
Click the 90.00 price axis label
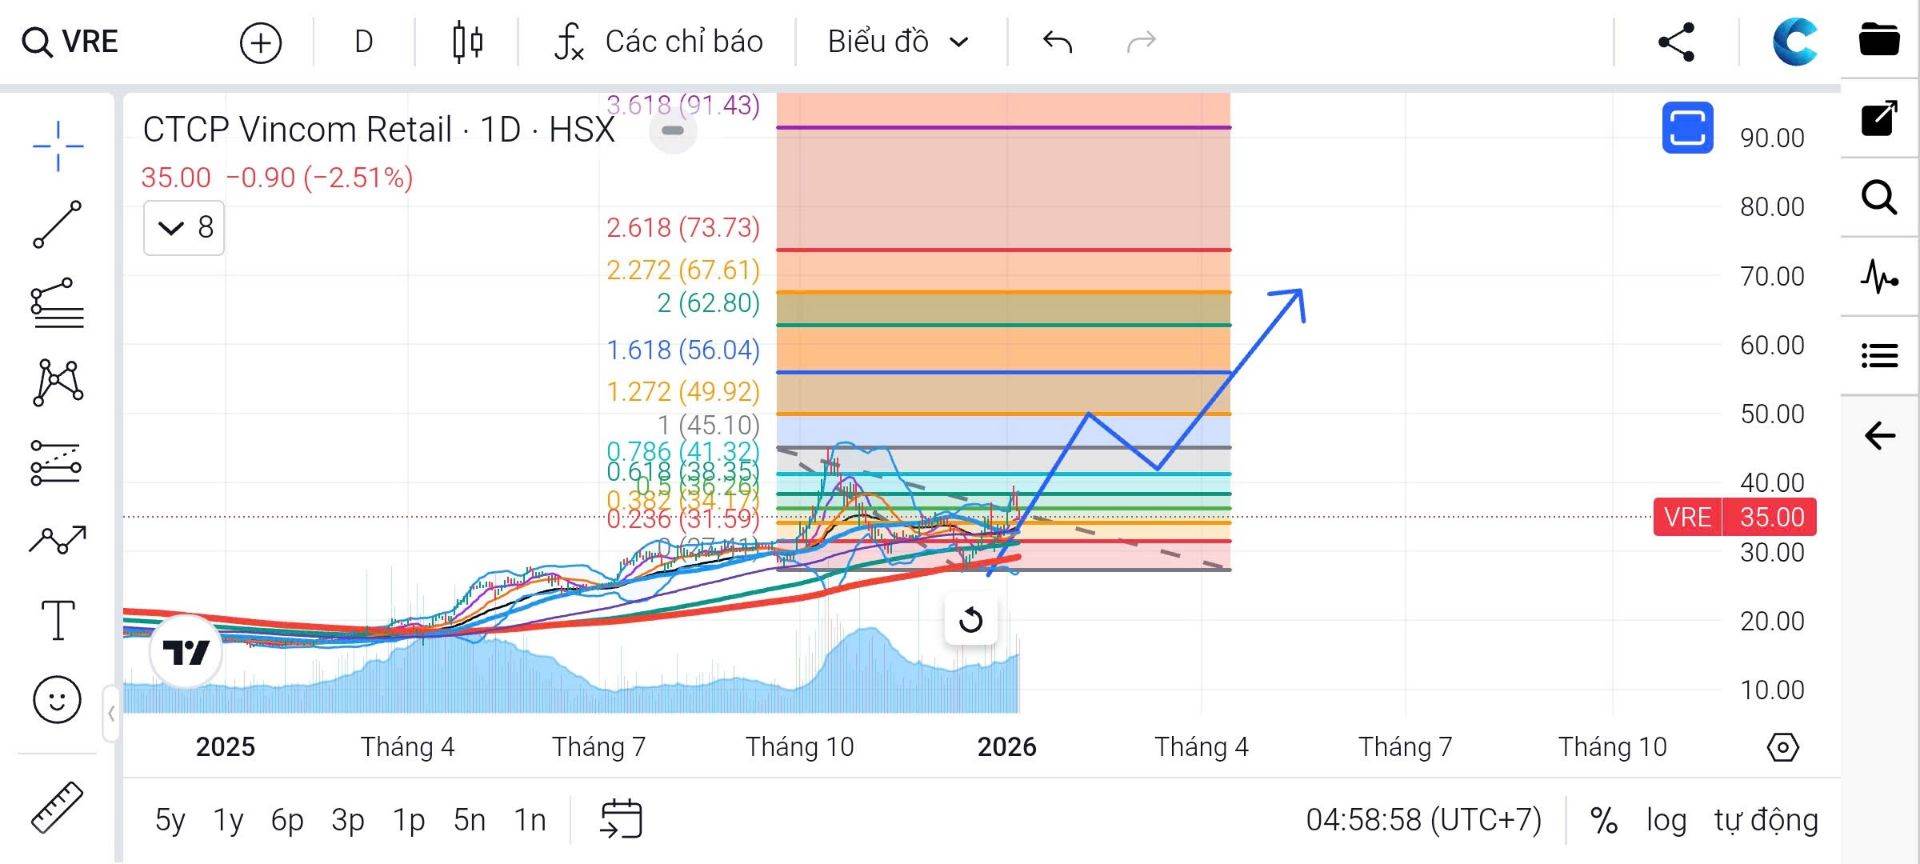tap(1772, 138)
